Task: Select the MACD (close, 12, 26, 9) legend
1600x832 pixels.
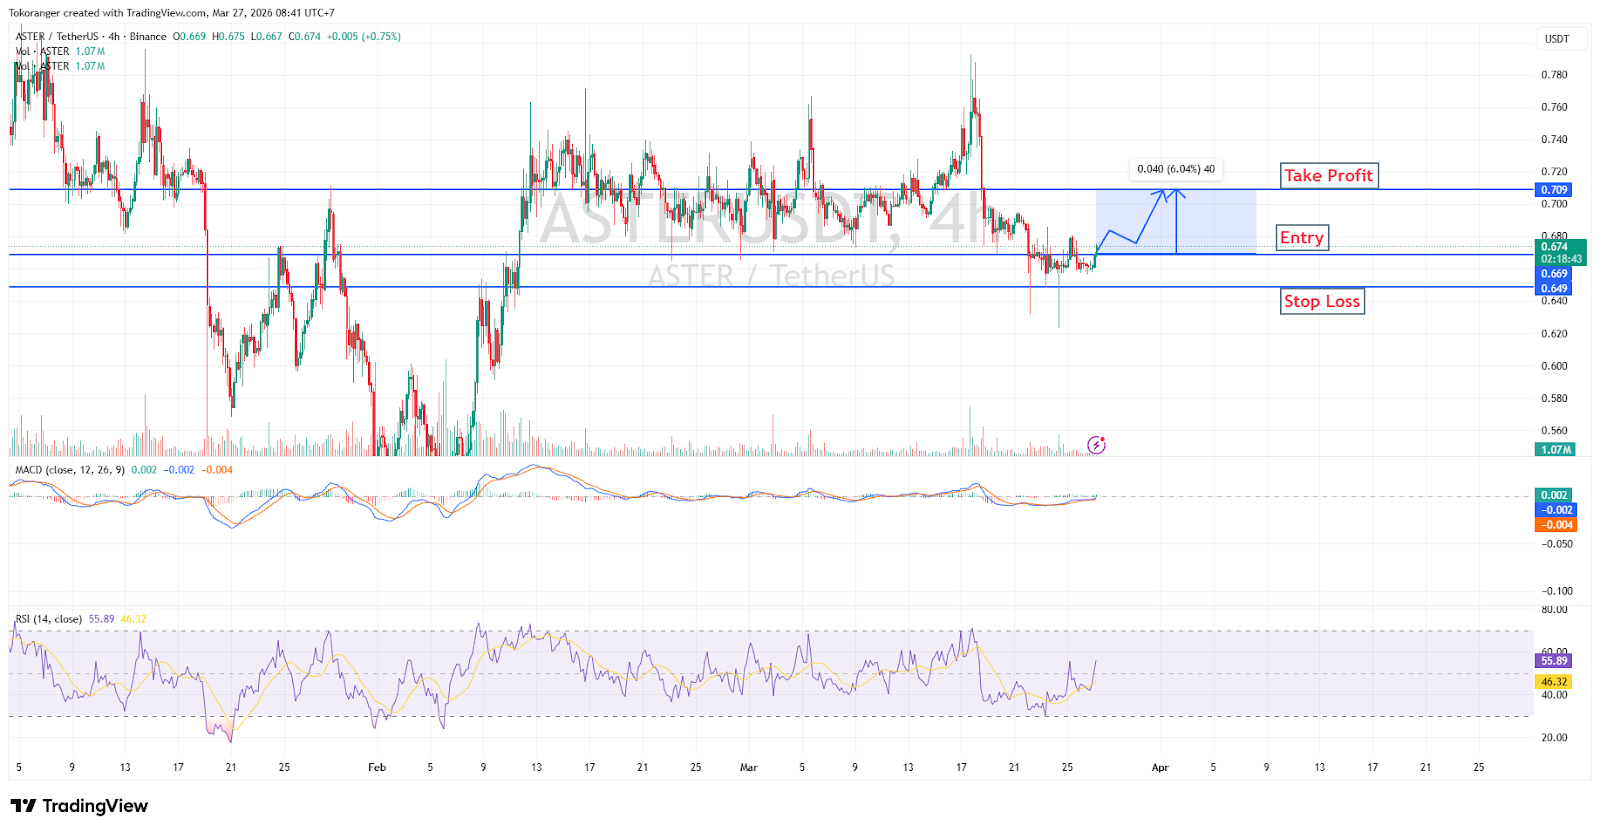Action: pyautogui.click(x=70, y=470)
